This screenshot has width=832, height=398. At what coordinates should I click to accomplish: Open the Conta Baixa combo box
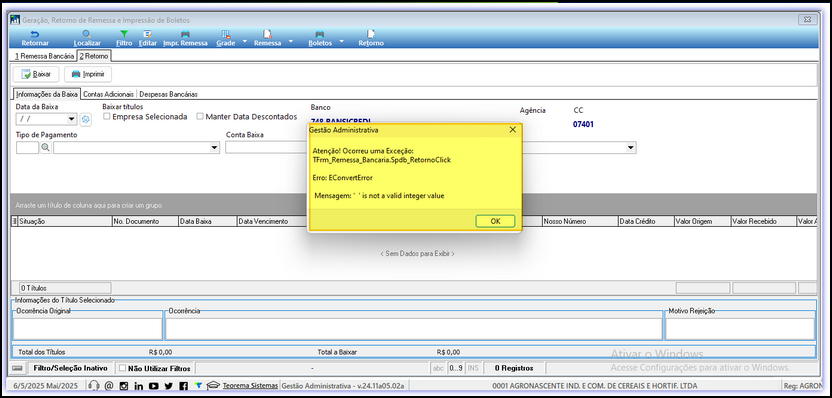coord(266,148)
